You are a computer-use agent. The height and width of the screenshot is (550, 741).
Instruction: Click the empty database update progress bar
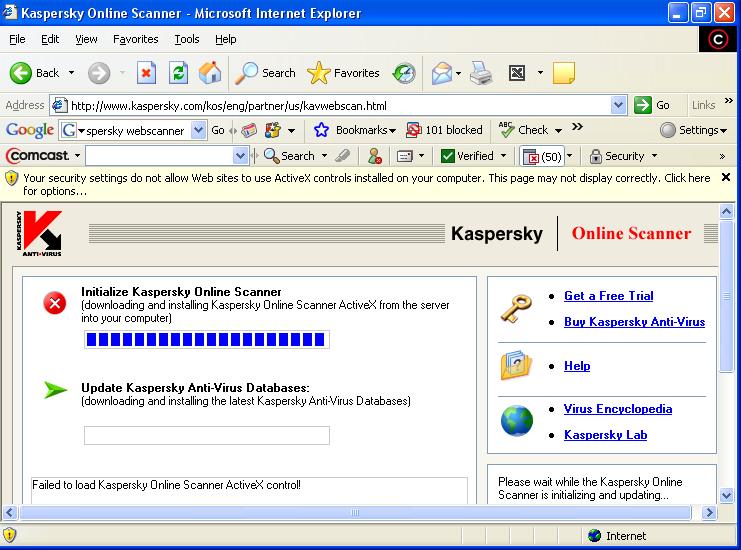(x=207, y=435)
